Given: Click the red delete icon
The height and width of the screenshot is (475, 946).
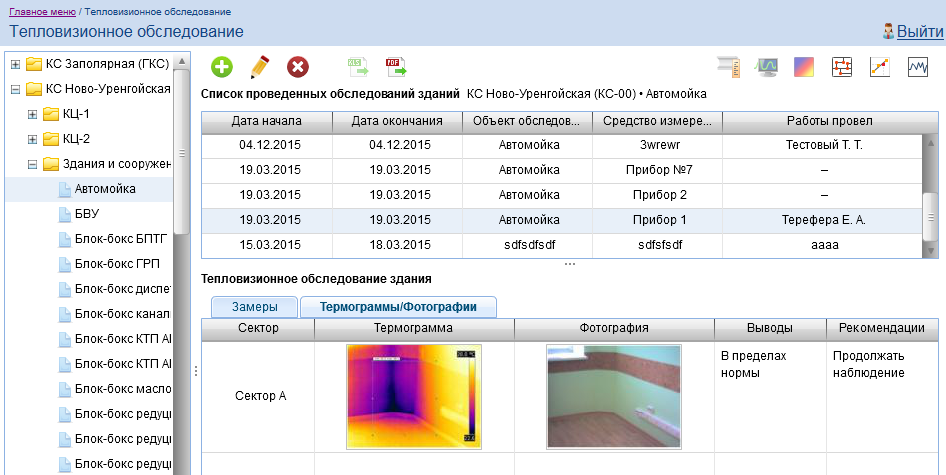Looking at the screenshot, I should point(297,66).
